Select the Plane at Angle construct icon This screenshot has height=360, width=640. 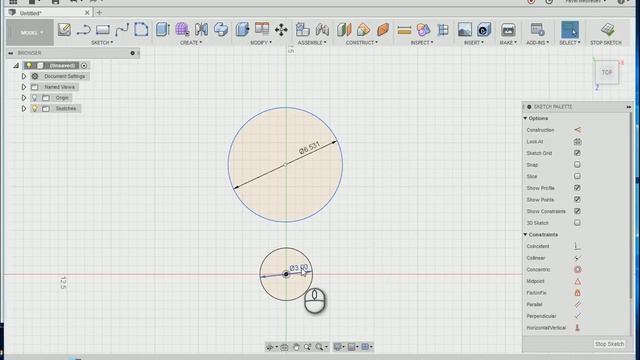point(363,29)
